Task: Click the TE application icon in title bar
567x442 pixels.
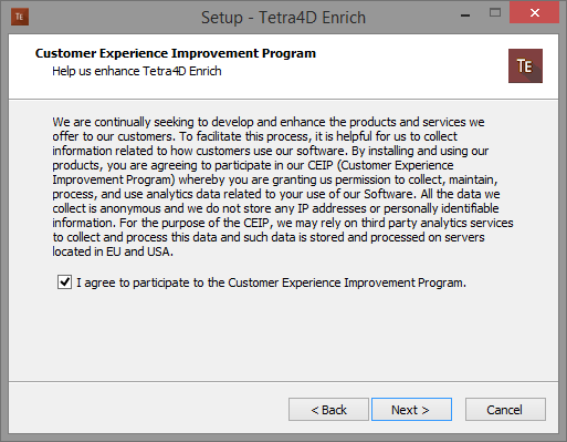Action: pyautogui.click(x=20, y=17)
